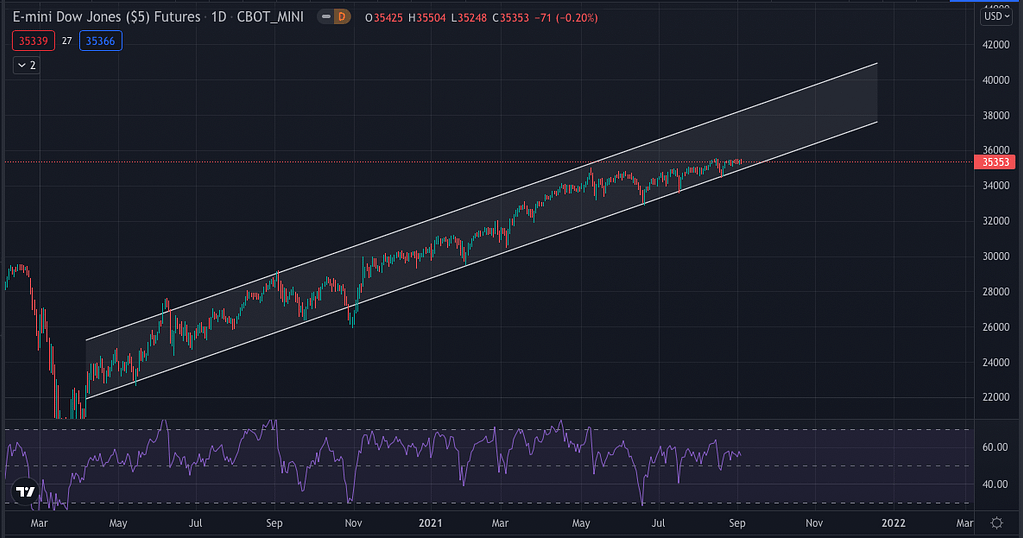This screenshot has width=1023, height=538.
Task: Click the RSI 60.00 axis label
Action: tap(995, 447)
